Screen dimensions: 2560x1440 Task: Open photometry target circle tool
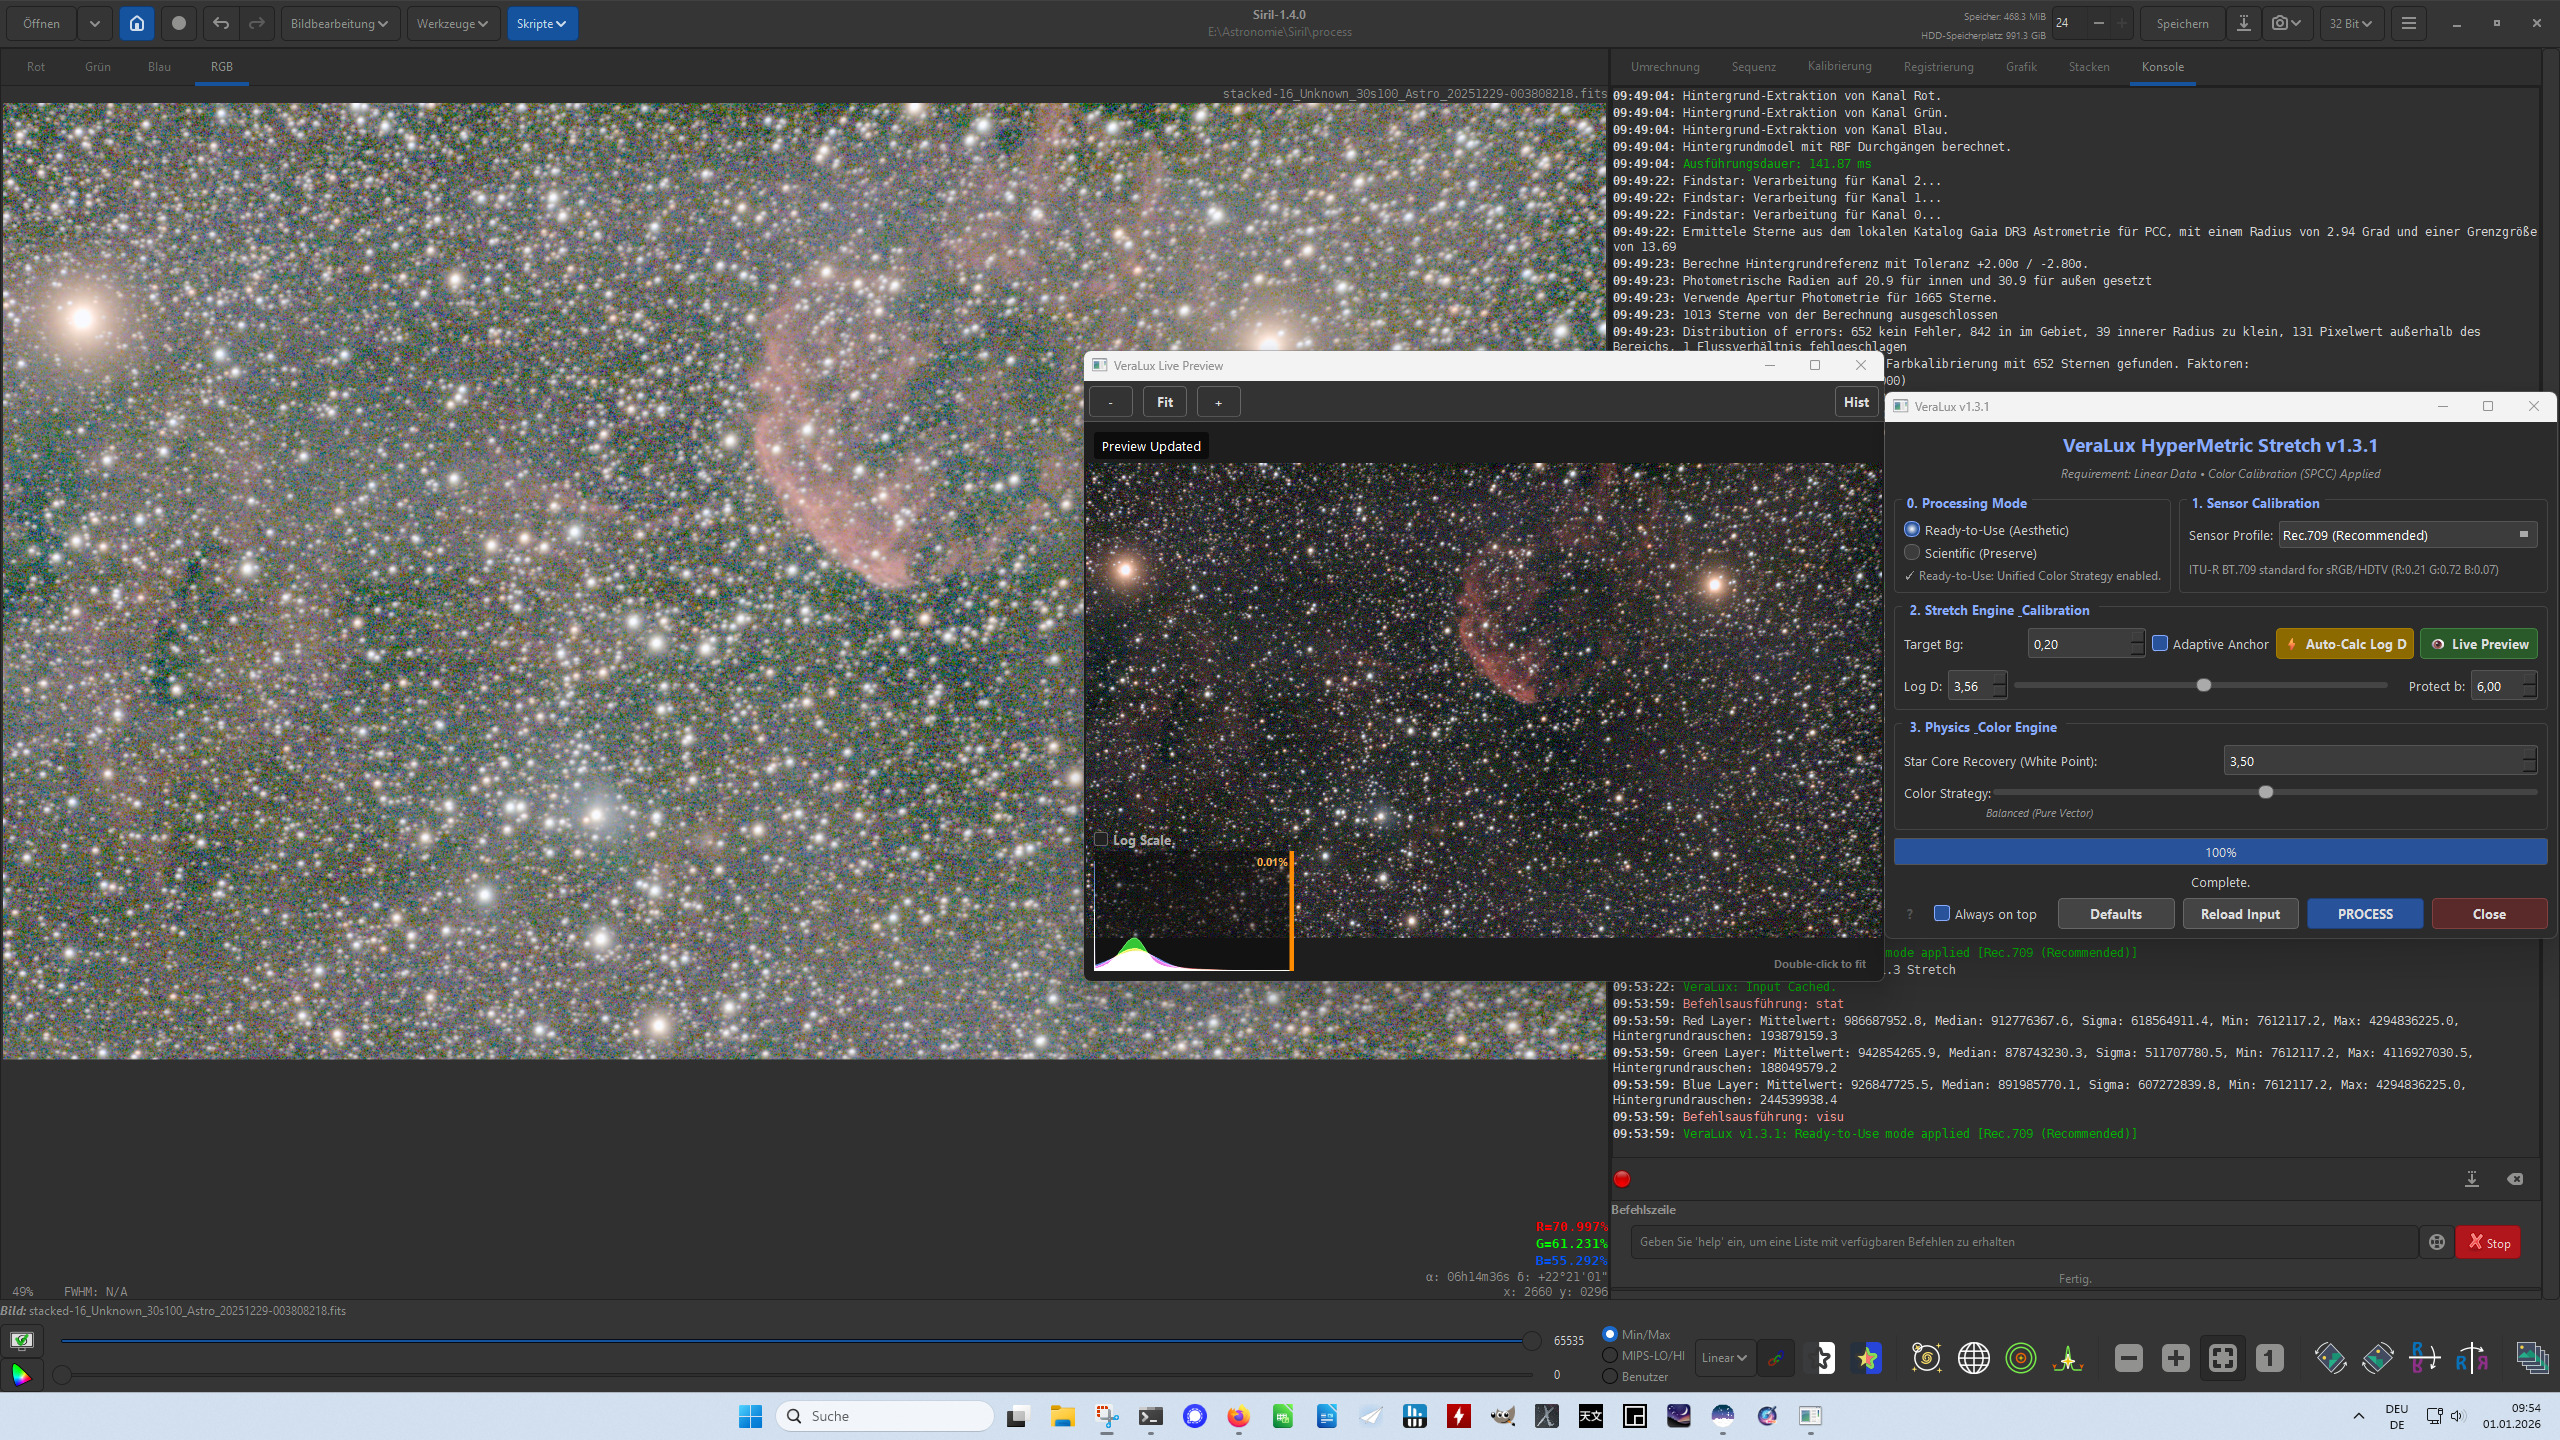click(x=2021, y=1358)
